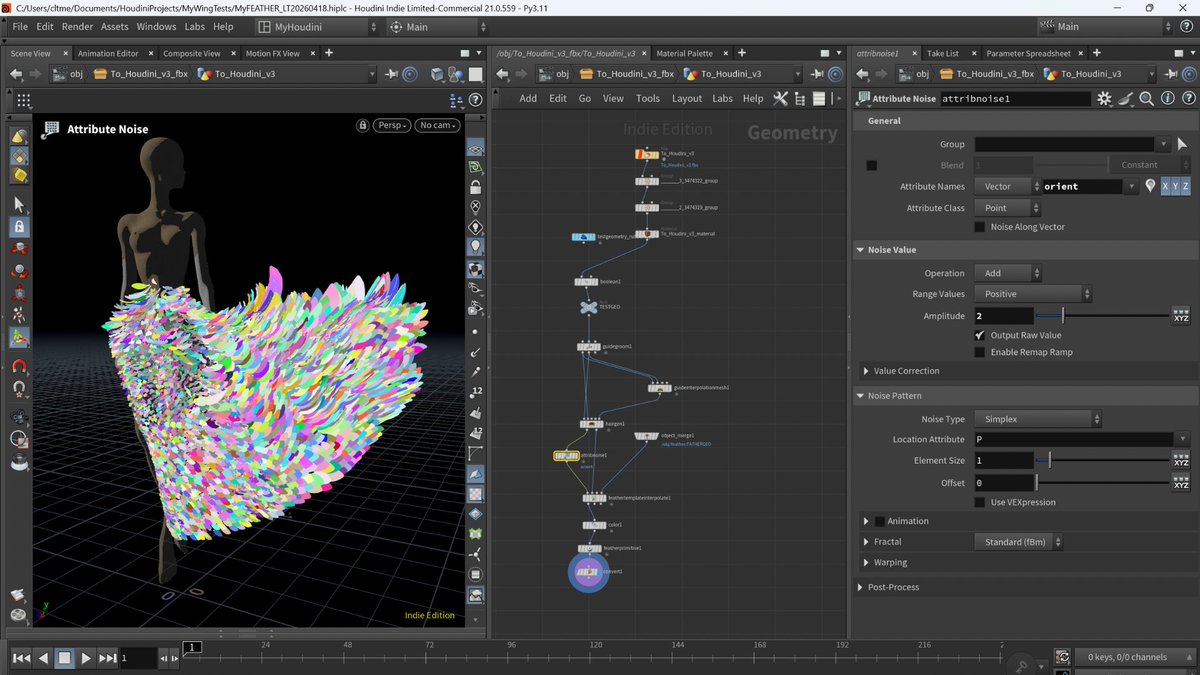Enable the Noise Along Vector checkbox

tap(980, 227)
